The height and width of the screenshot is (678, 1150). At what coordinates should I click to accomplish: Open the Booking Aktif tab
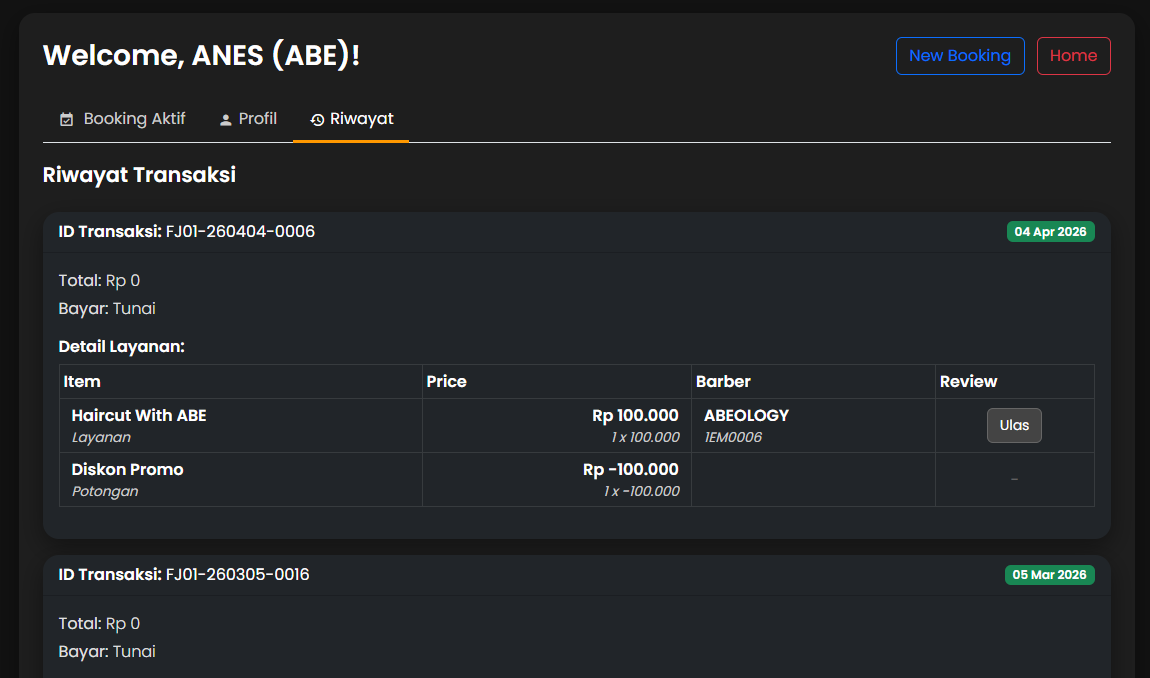[x=122, y=119]
